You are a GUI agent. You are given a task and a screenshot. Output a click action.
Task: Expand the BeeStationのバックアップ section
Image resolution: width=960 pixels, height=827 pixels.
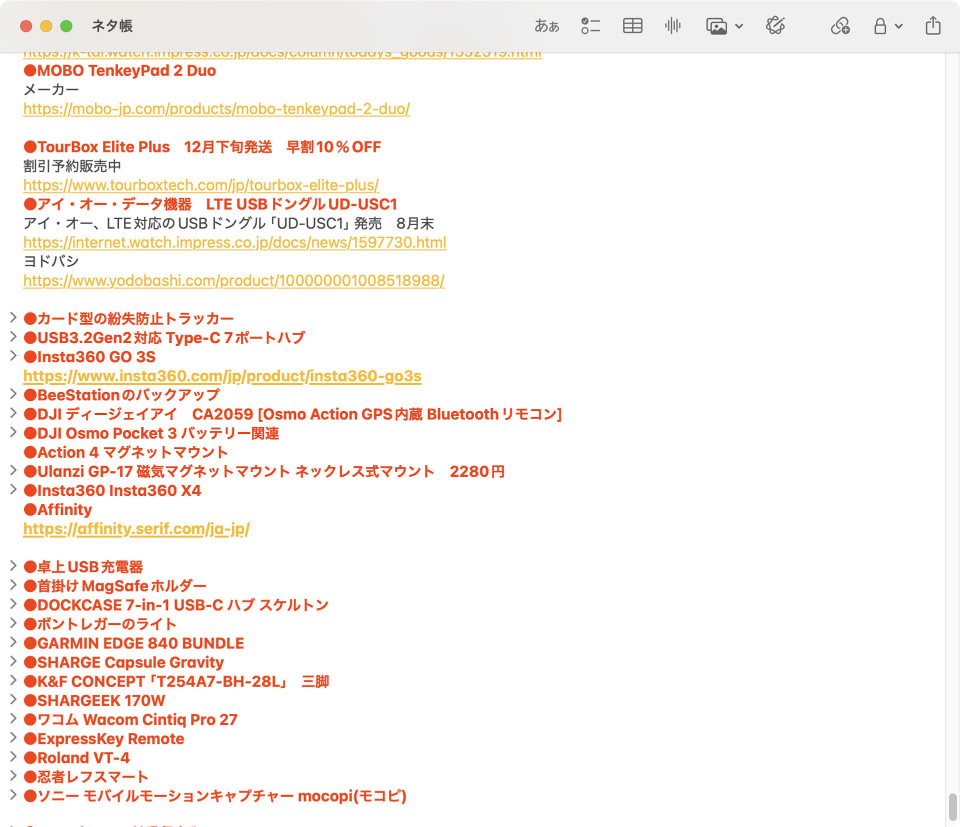pyautogui.click(x=13, y=394)
